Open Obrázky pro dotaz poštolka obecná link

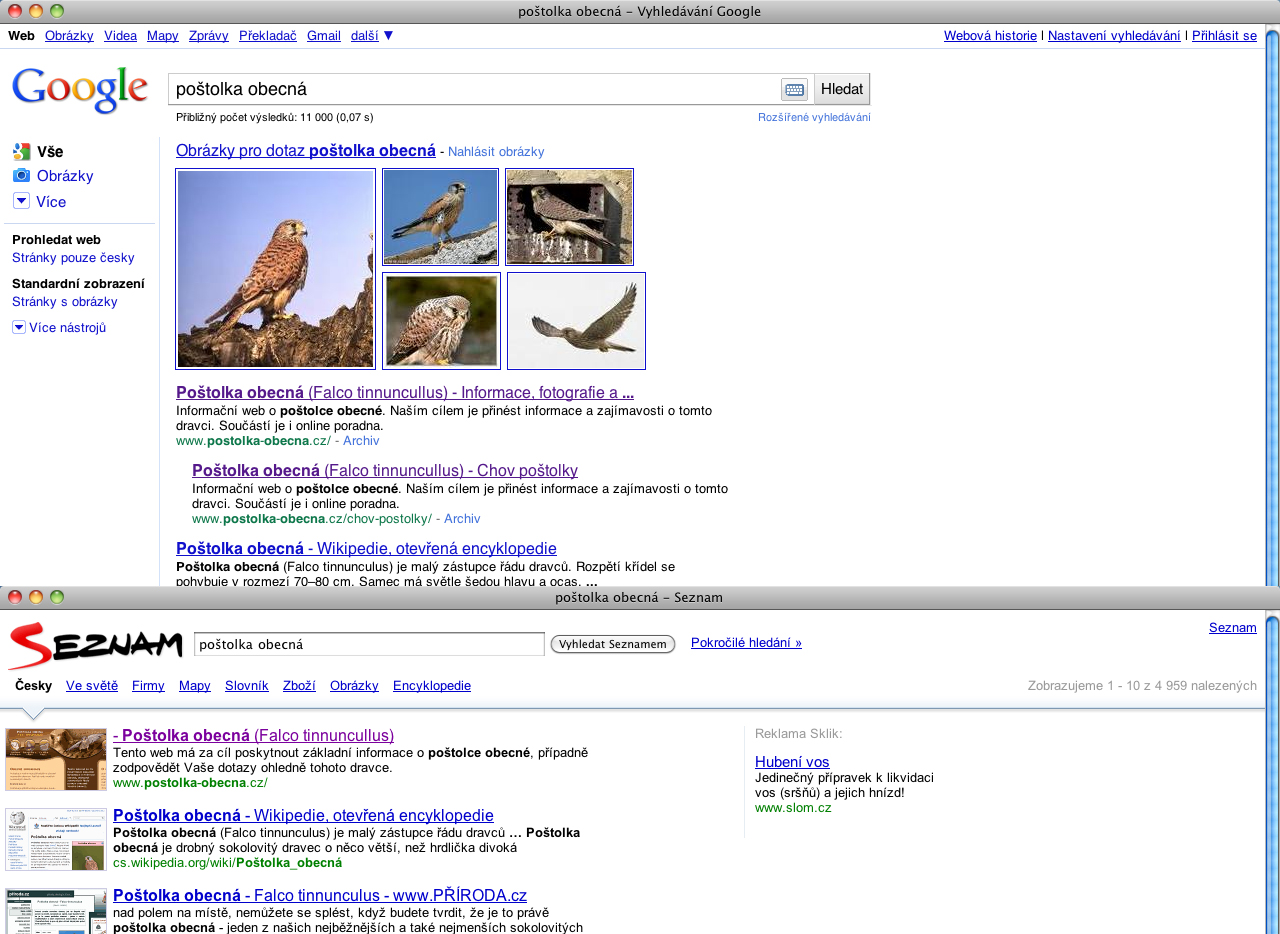click(x=306, y=151)
